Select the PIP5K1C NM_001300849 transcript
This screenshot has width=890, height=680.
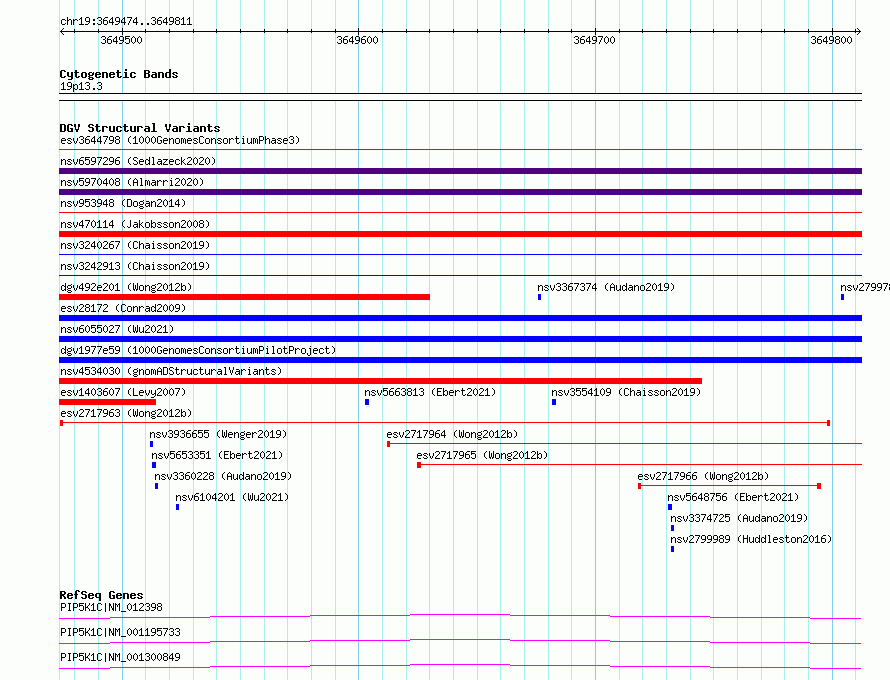tap(120, 657)
